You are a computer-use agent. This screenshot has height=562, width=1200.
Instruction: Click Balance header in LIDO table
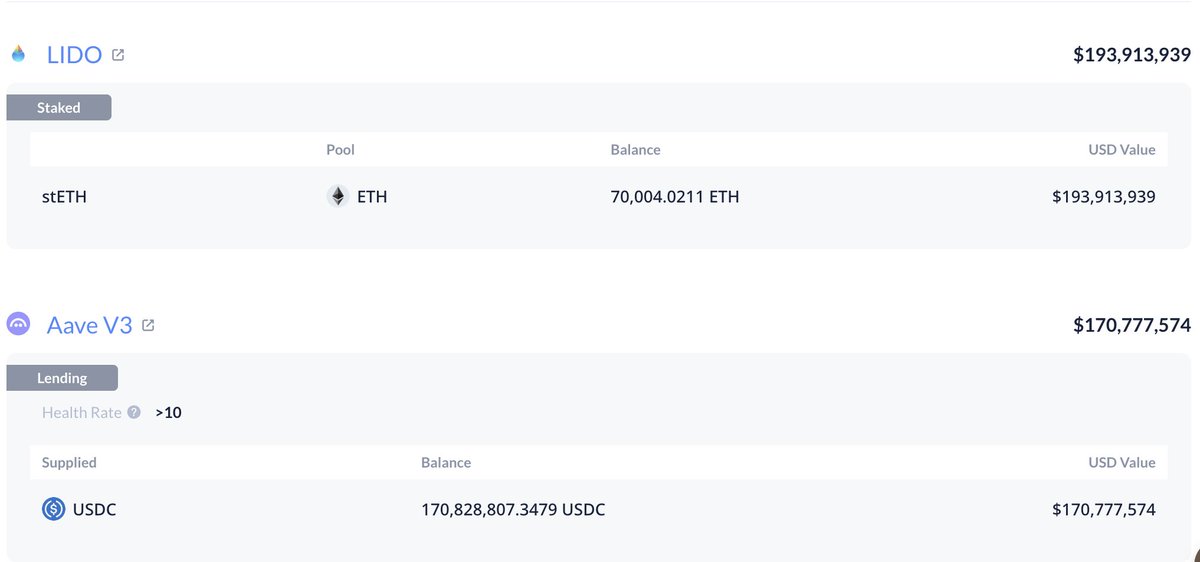pyautogui.click(x=635, y=149)
